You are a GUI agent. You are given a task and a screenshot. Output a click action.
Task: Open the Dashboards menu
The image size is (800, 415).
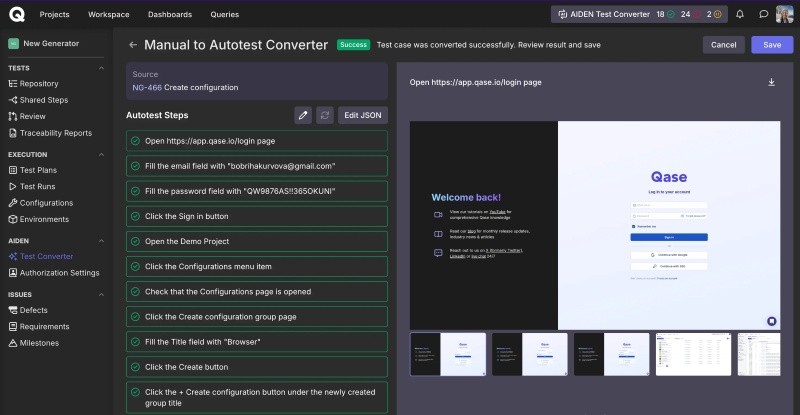[170, 14]
